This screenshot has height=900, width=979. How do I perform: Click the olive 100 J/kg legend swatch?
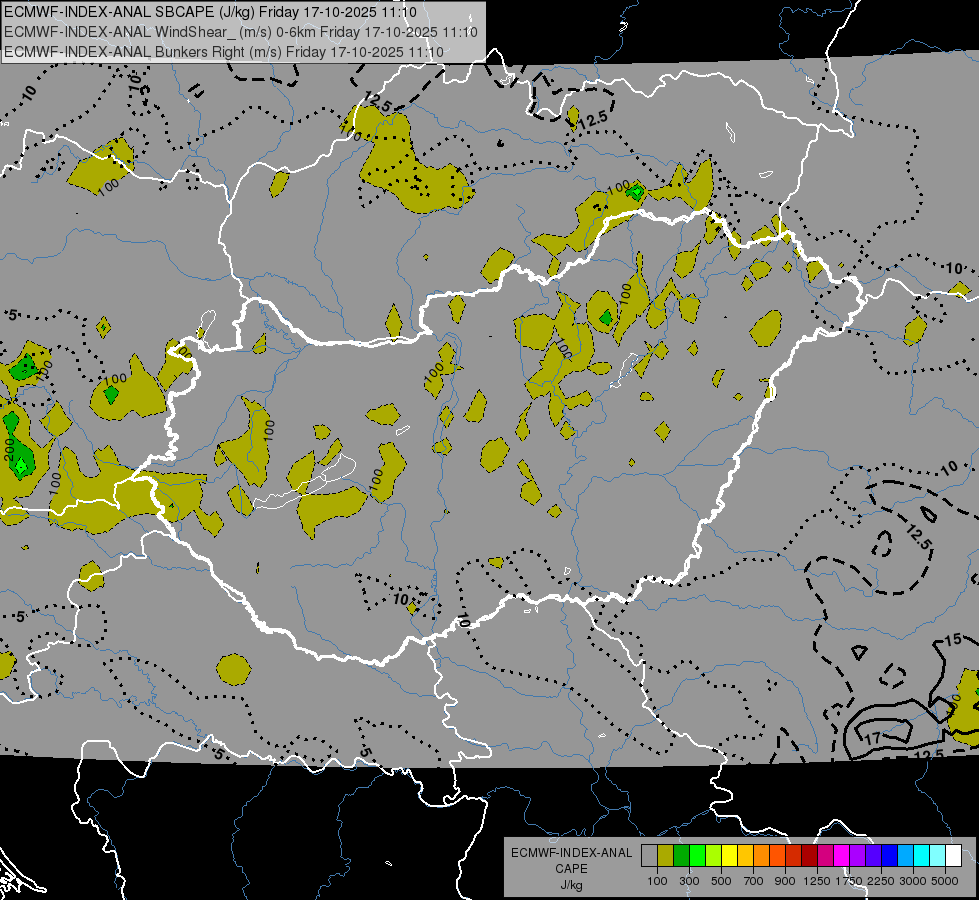[x=666, y=856]
